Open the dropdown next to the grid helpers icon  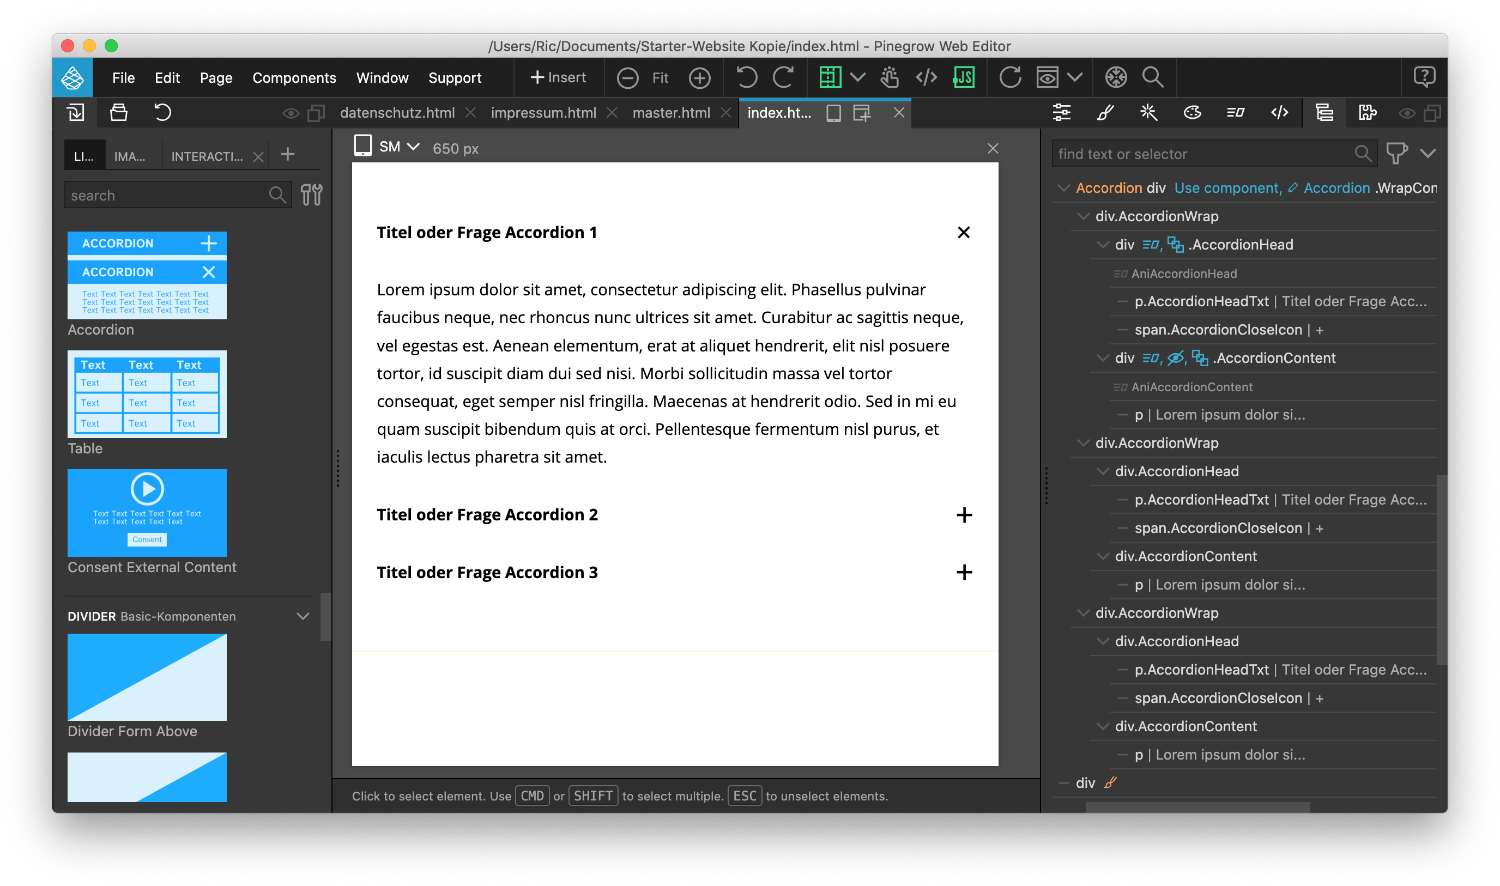pyautogui.click(x=858, y=77)
